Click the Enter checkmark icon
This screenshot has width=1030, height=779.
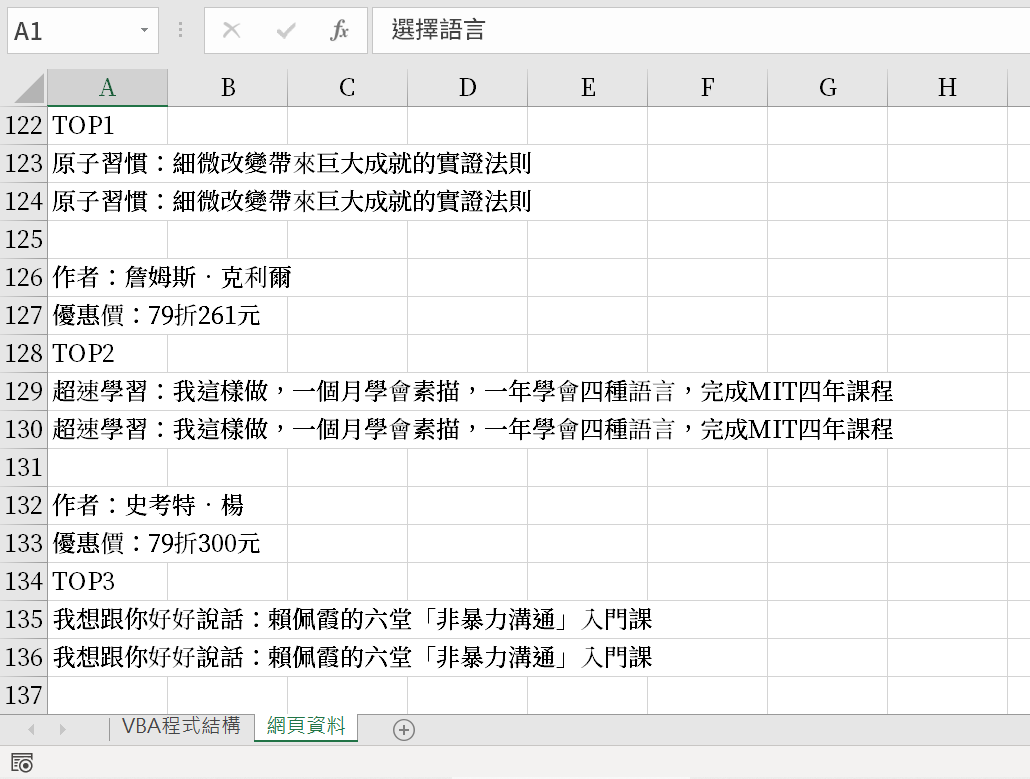286,30
